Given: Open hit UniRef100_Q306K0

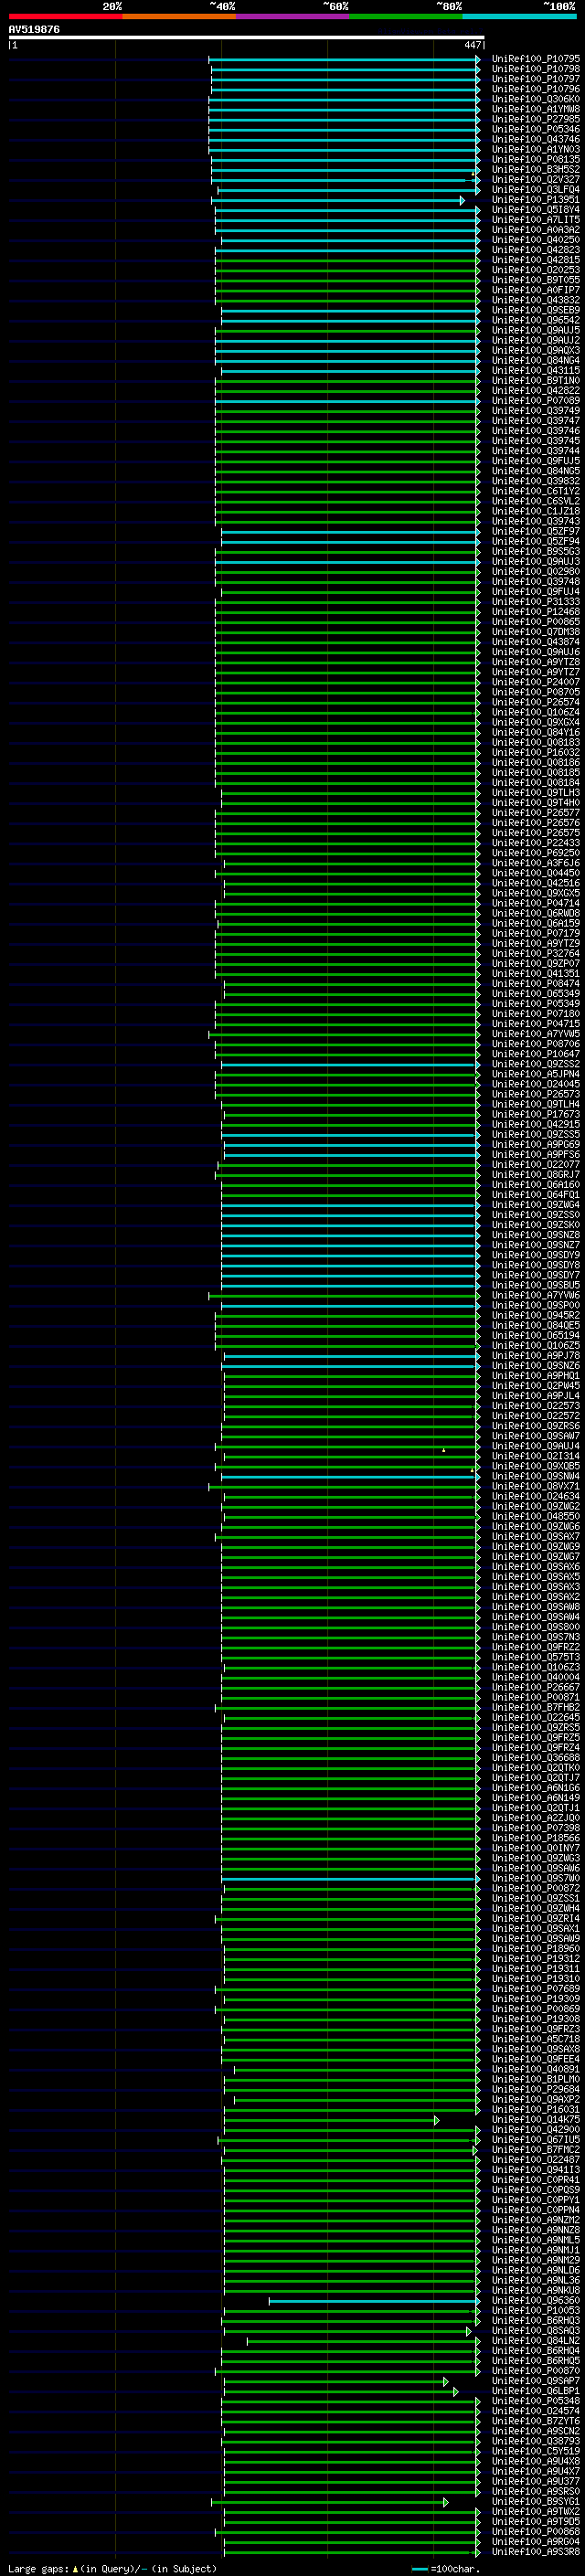Looking at the screenshot, I should click(536, 99).
